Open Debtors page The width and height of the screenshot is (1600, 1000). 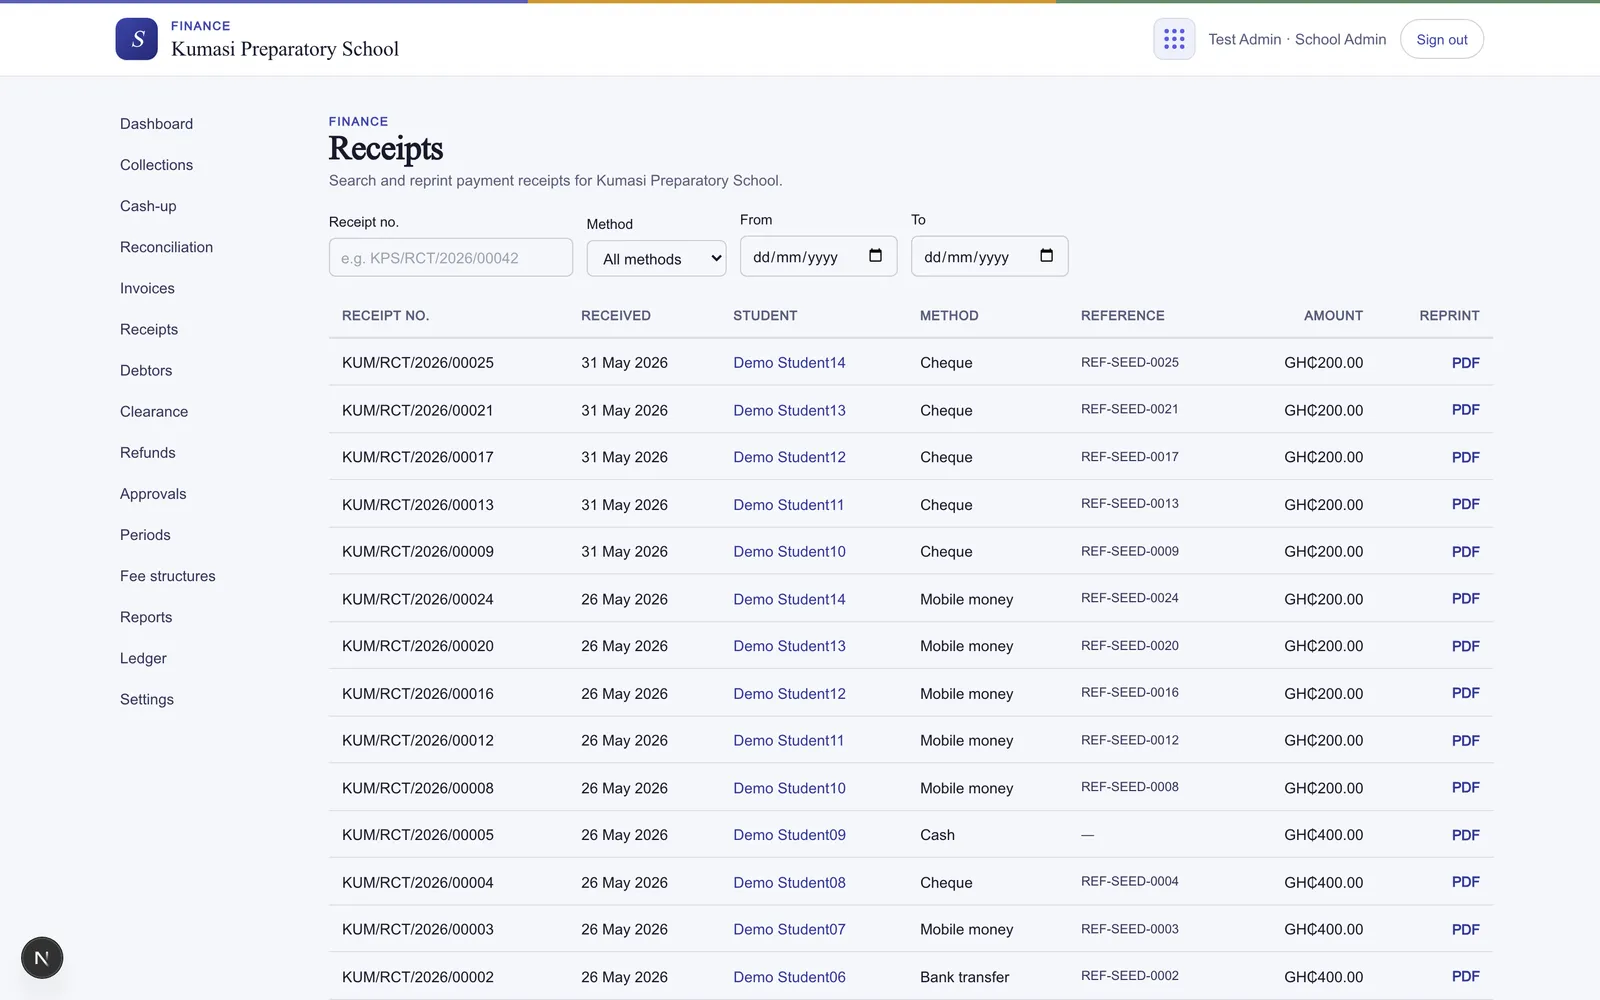coord(146,370)
